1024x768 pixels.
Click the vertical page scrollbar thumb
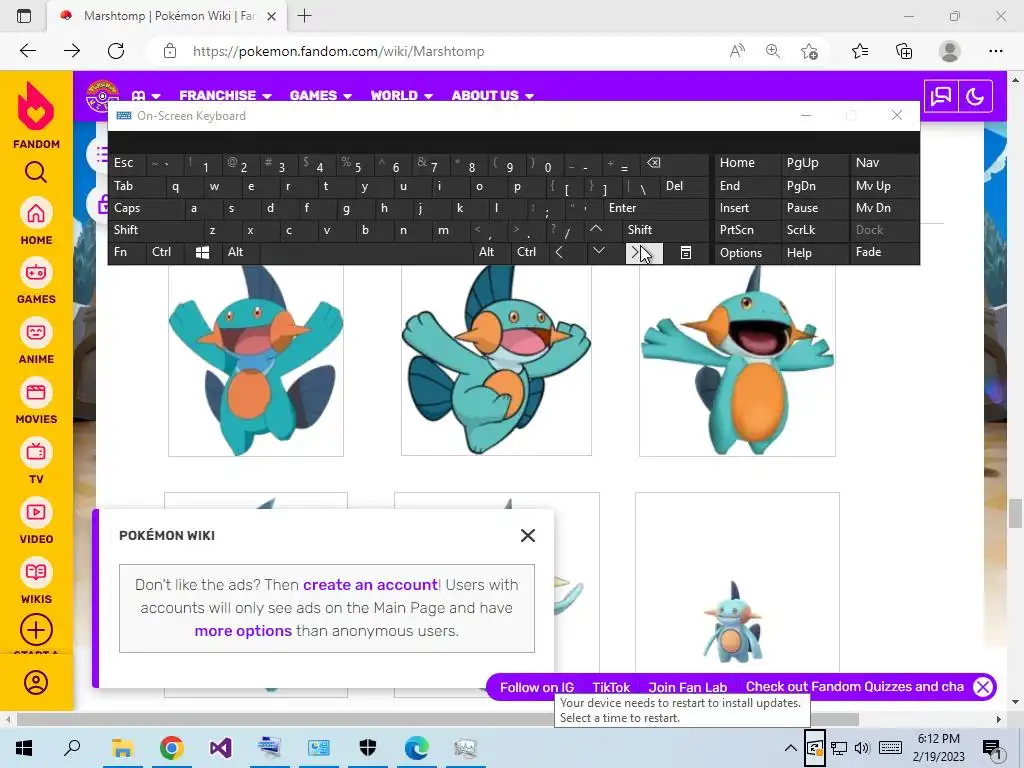(1015, 513)
